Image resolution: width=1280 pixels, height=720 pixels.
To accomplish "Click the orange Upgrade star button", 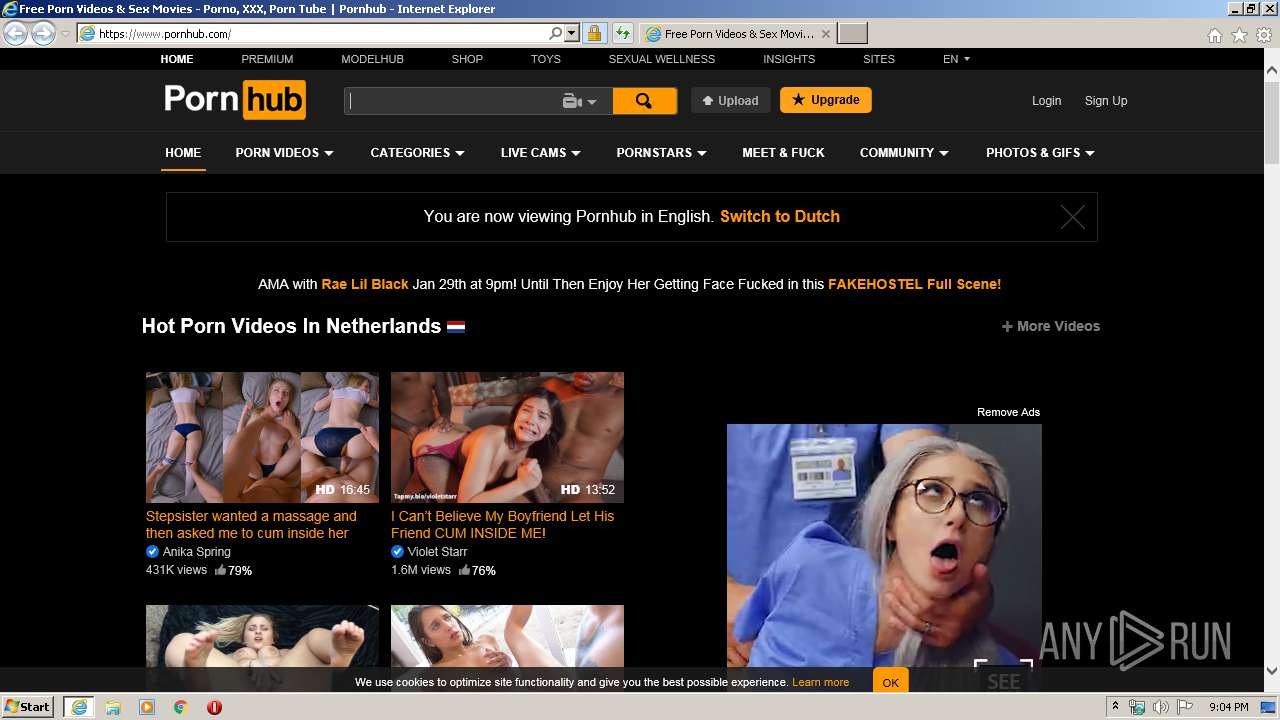I will 826,100.
